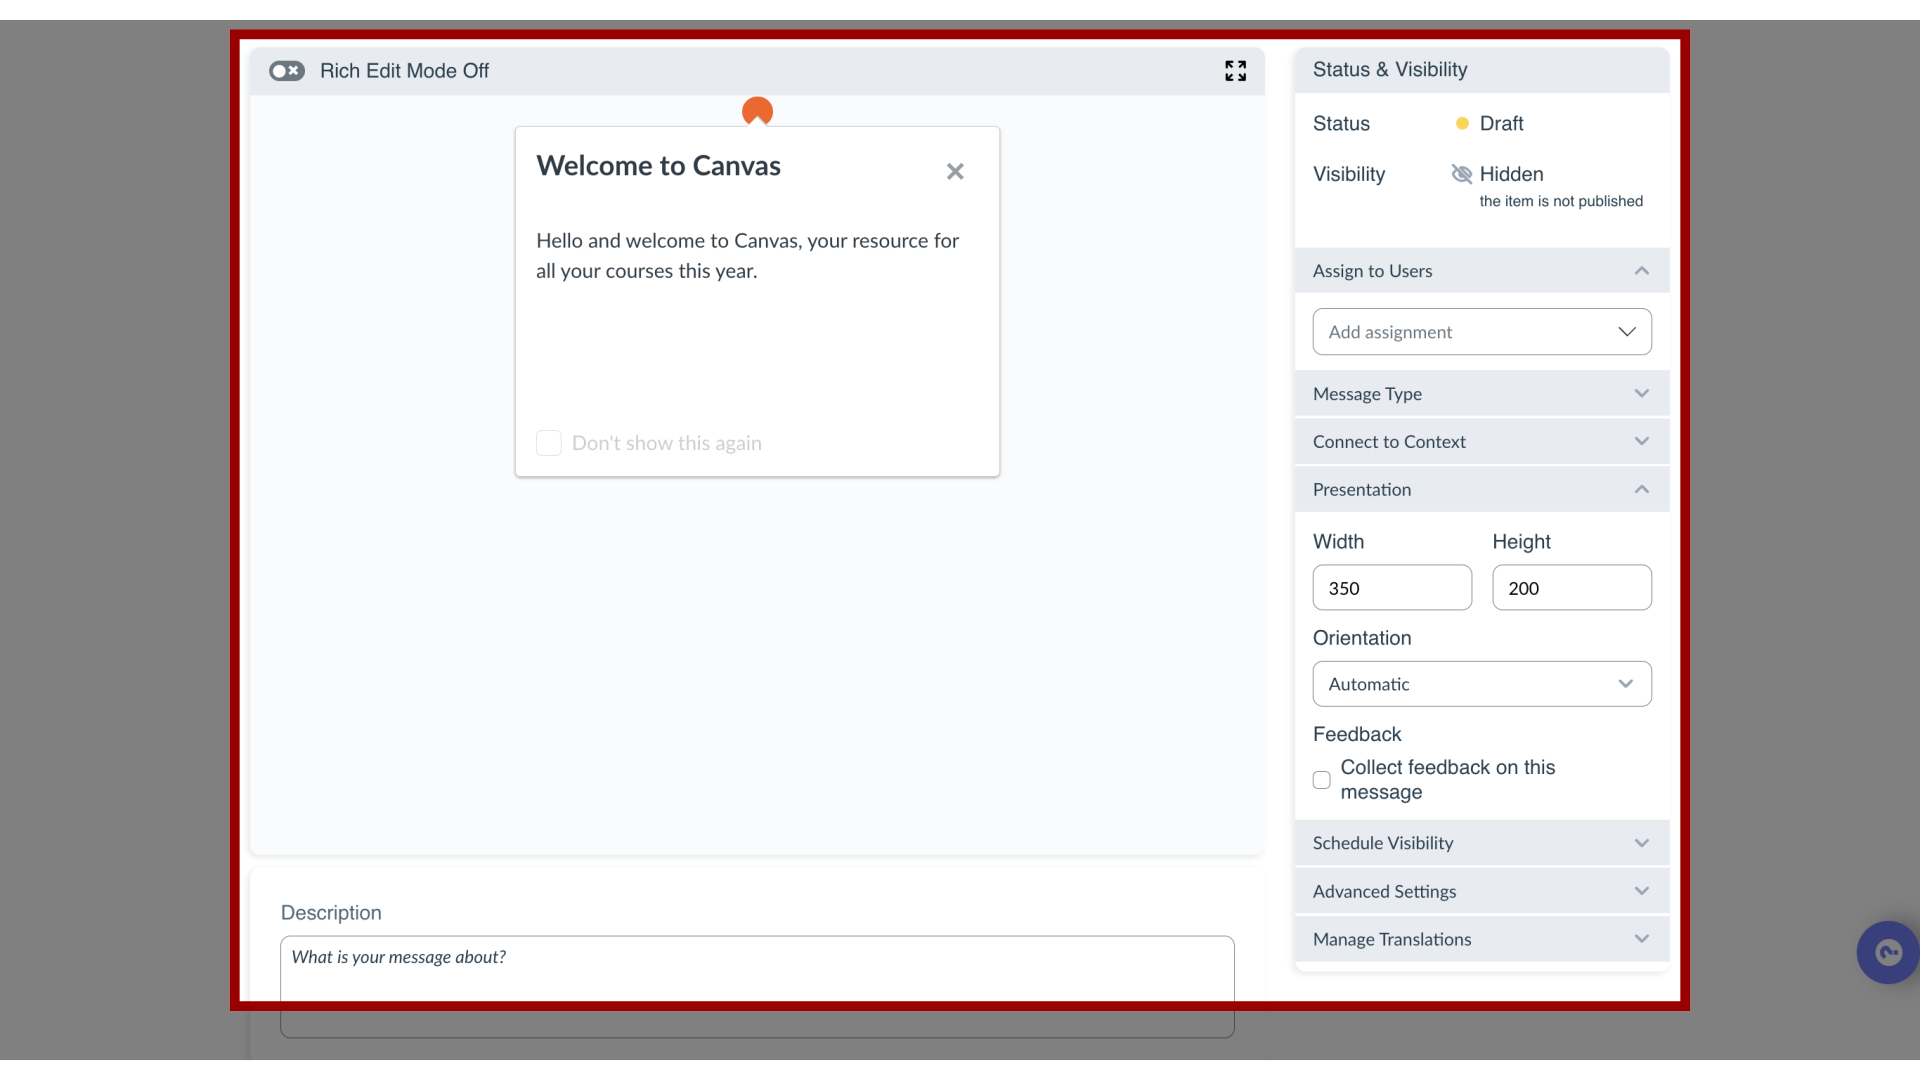Open the Add assignment dropdown
This screenshot has width=1920, height=1080.
pos(1481,331)
